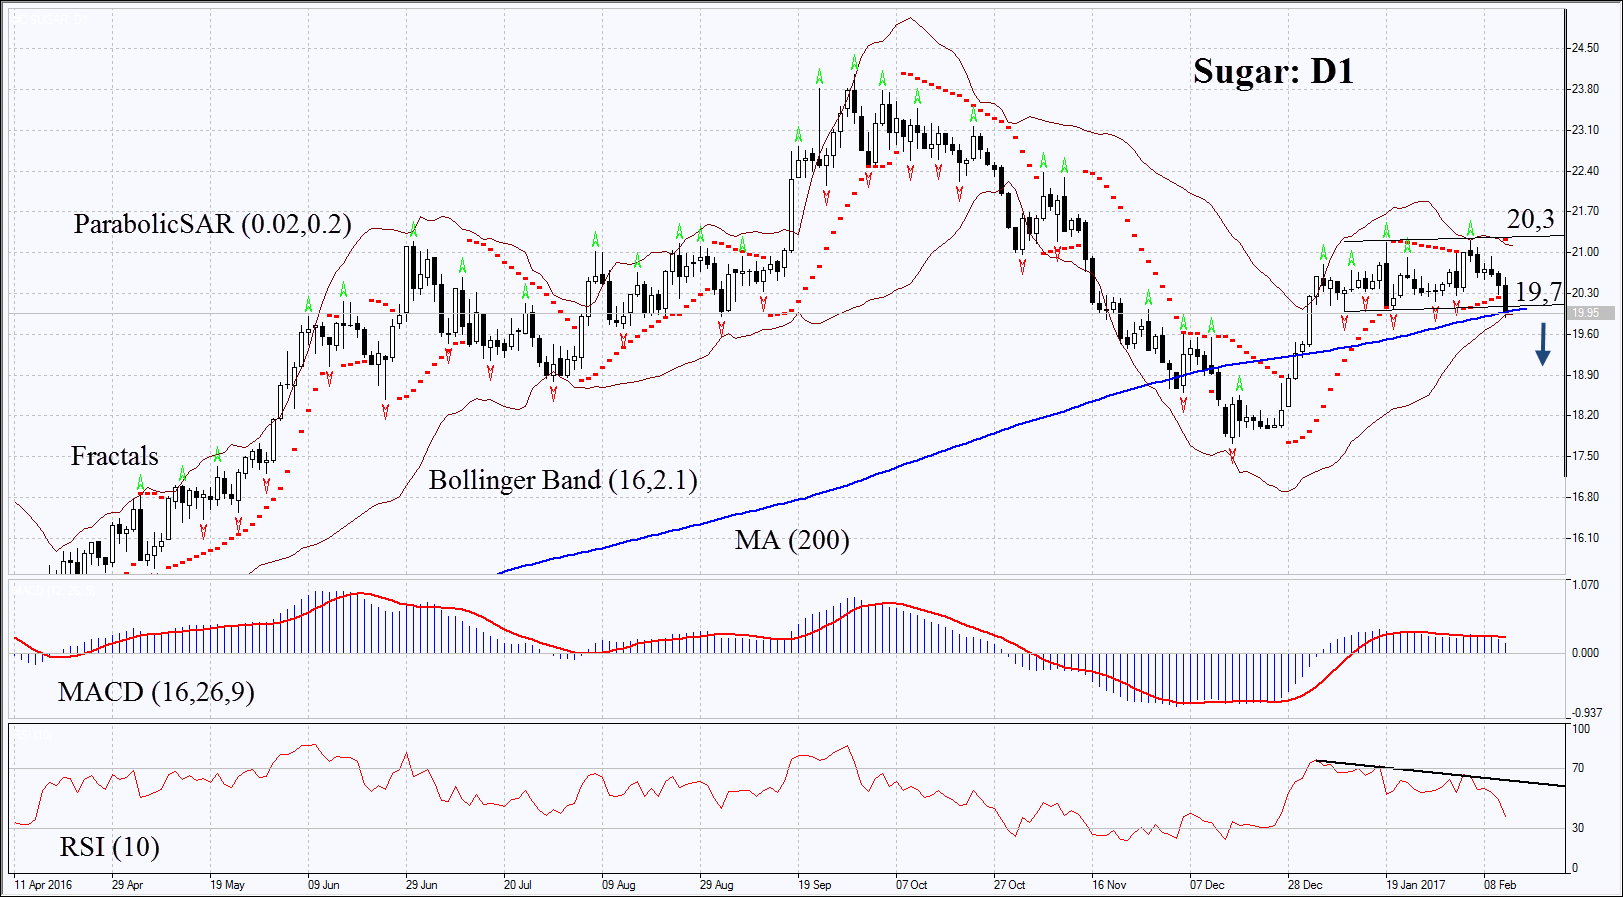Click the '16 Nov' date label

click(x=1109, y=885)
